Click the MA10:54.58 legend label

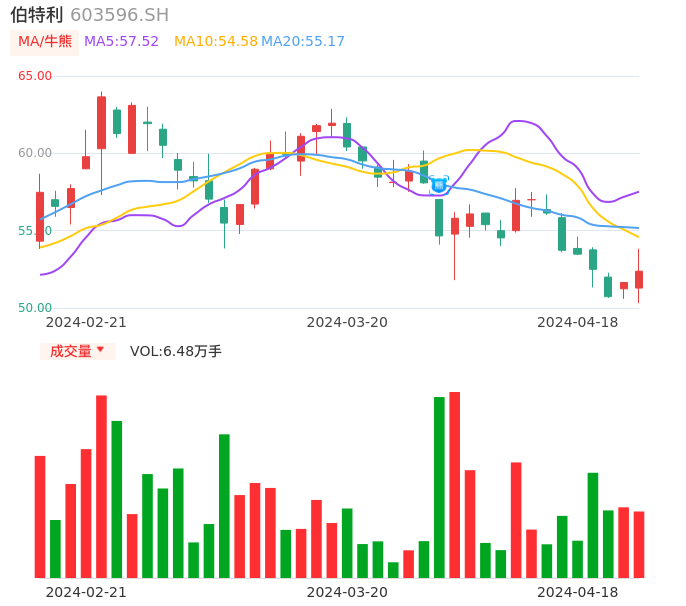[x=215, y=42]
